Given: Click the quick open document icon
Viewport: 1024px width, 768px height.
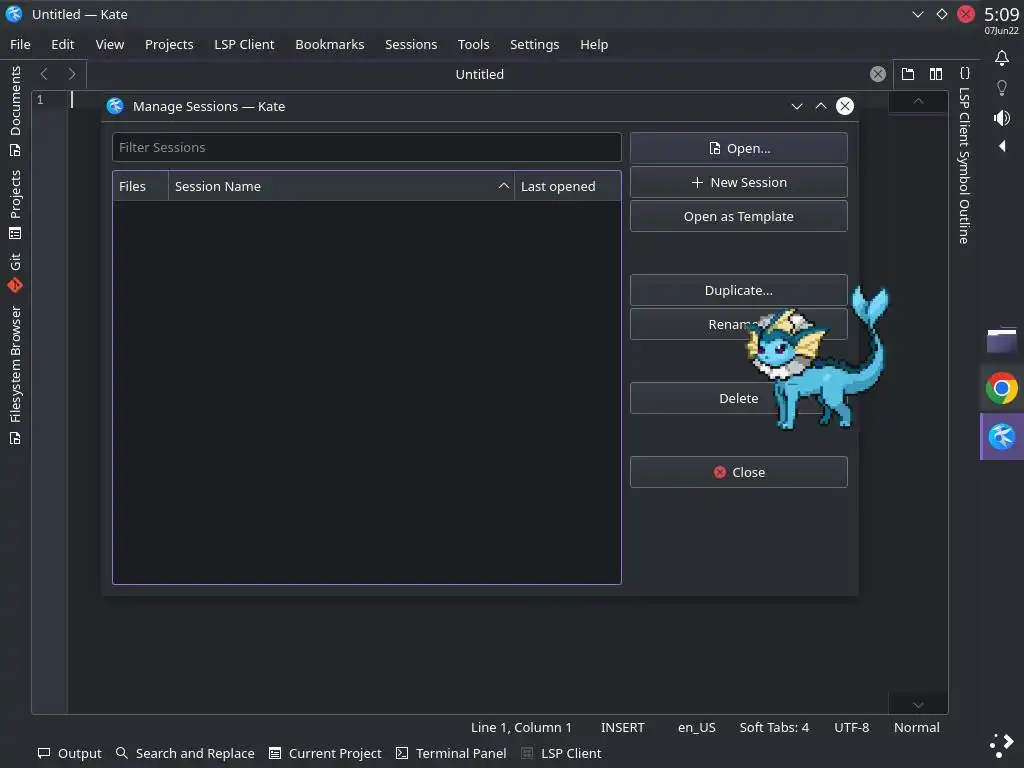Looking at the screenshot, I should pyautogui.click(x=908, y=74).
